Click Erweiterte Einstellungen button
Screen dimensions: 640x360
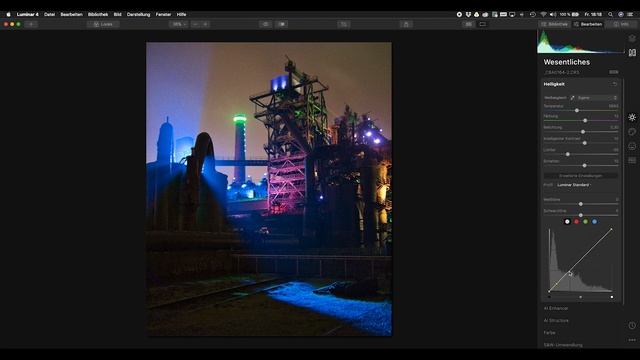click(x=580, y=176)
